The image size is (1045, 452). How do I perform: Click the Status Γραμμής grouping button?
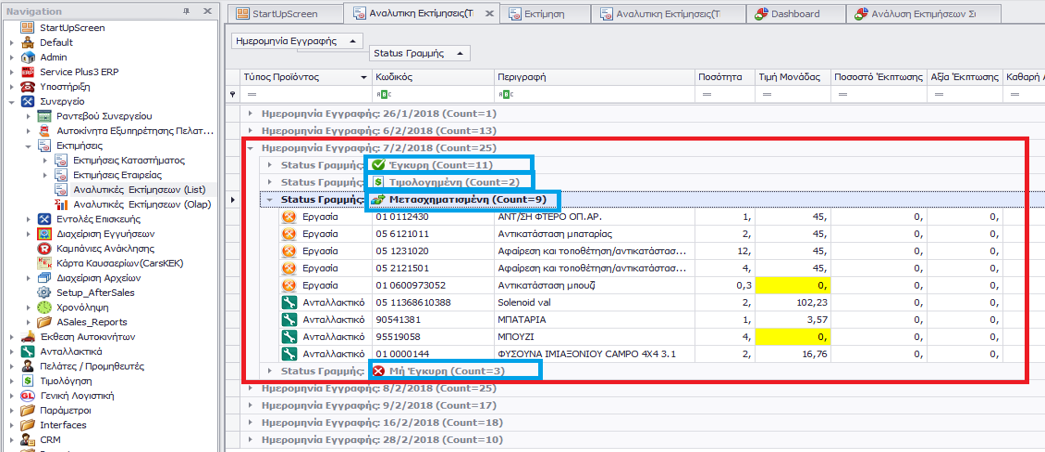coord(419,53)
